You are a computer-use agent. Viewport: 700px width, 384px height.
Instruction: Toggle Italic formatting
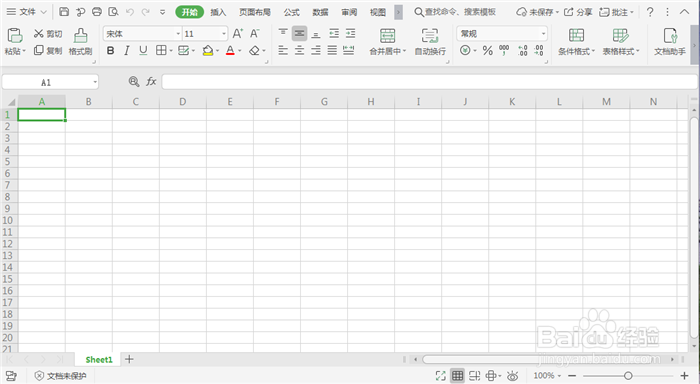[127, 50]
